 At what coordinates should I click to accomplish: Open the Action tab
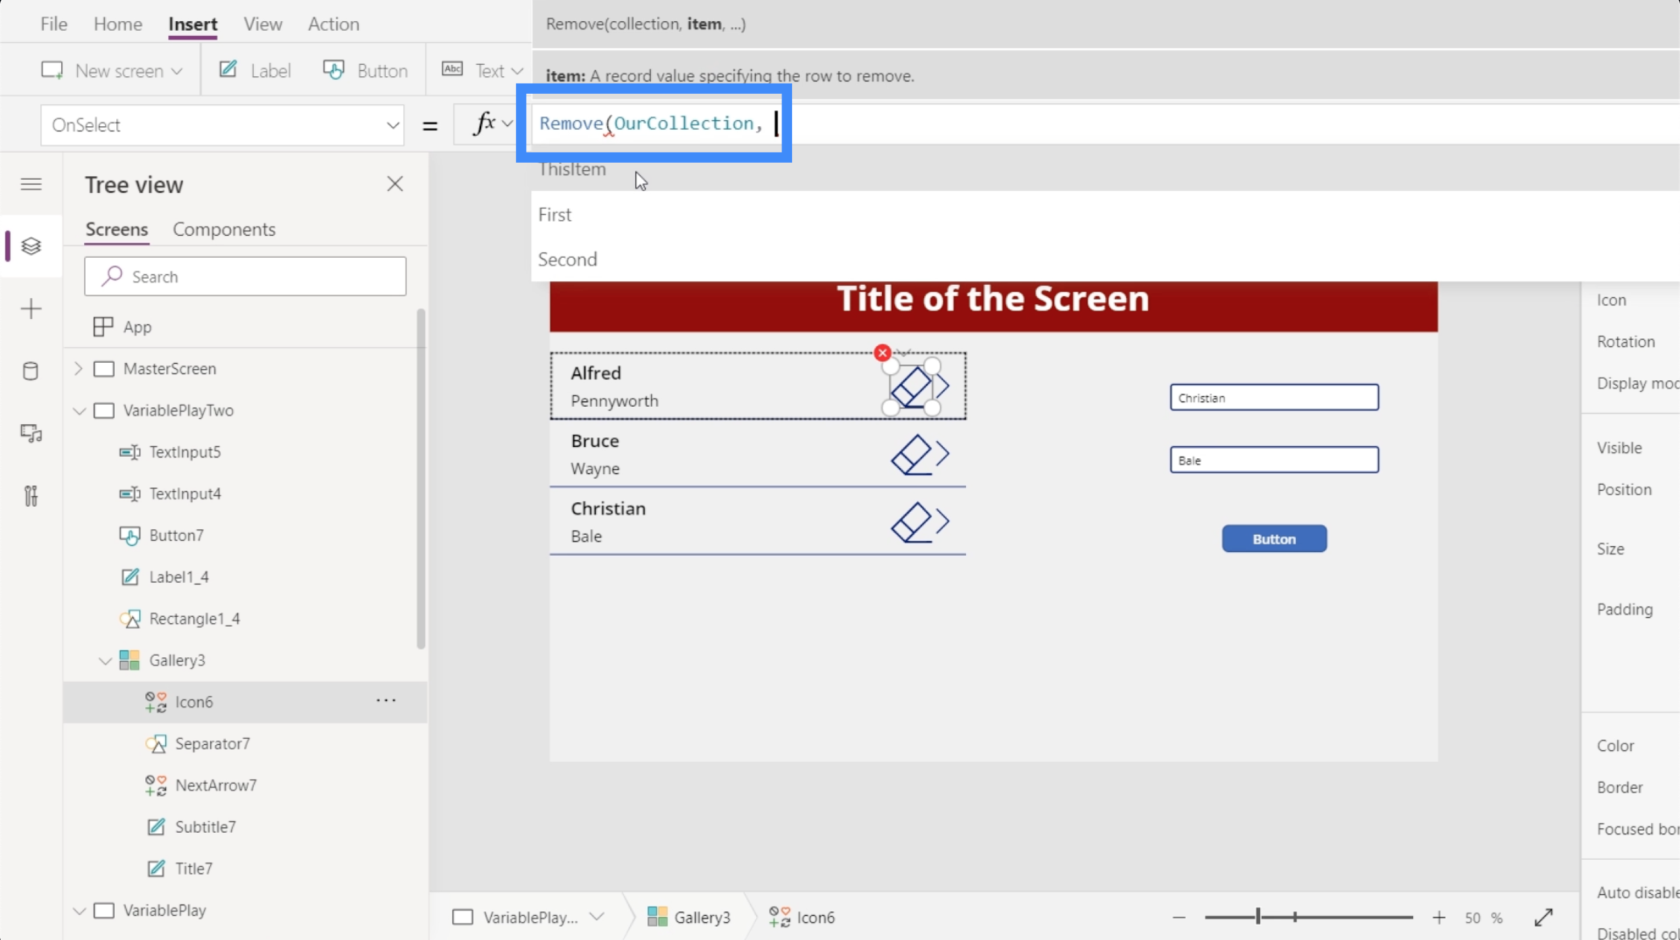coord(333,23)
